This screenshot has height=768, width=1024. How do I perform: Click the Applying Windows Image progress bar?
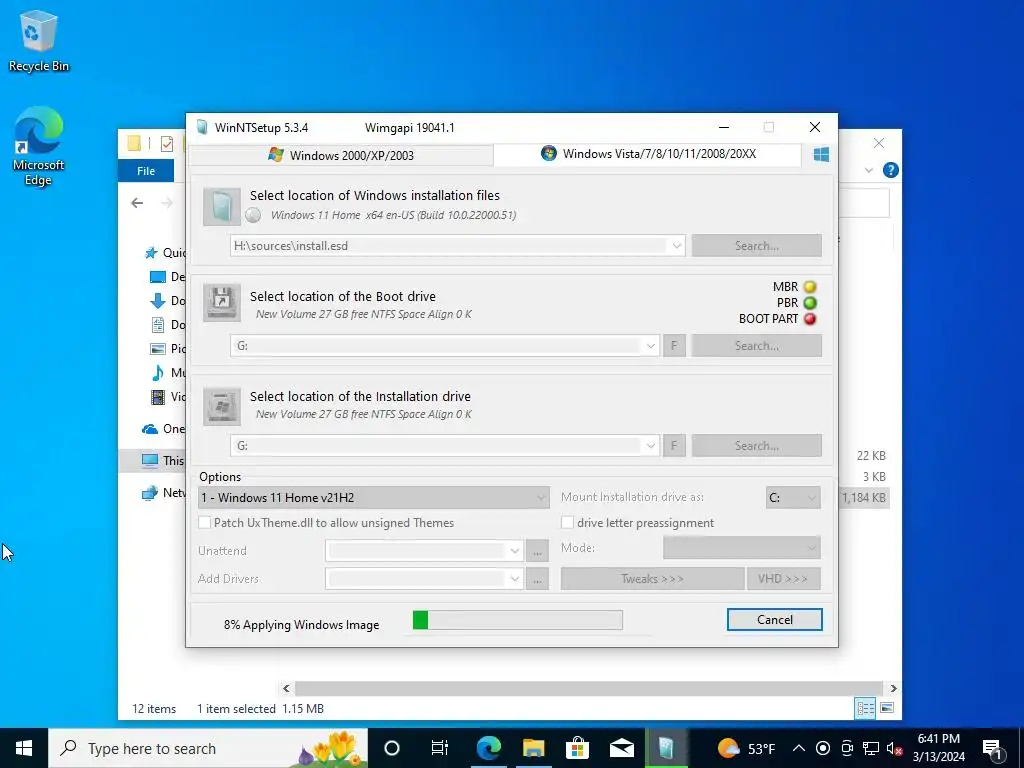pos(518,620)
